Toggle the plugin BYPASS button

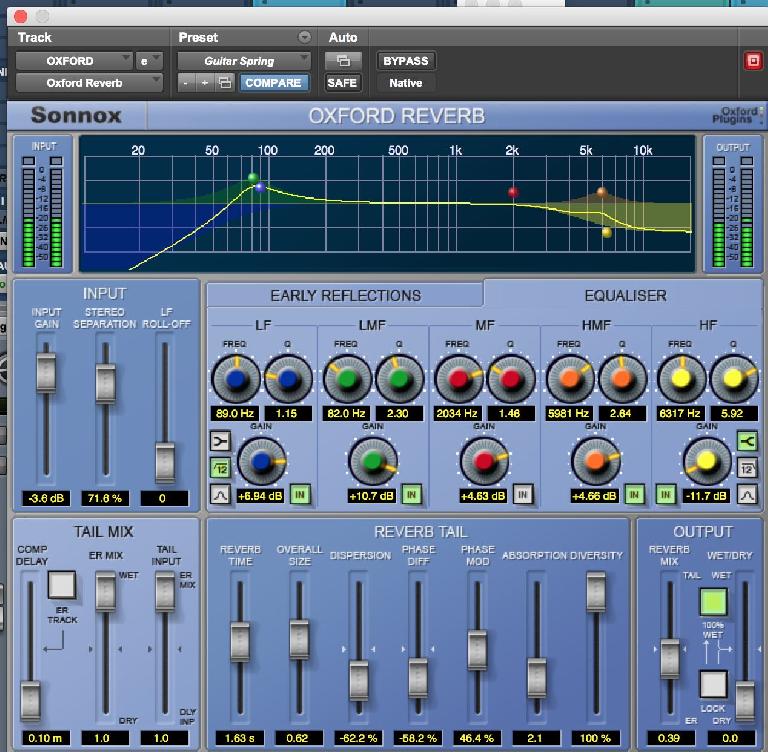pos(406,61)
